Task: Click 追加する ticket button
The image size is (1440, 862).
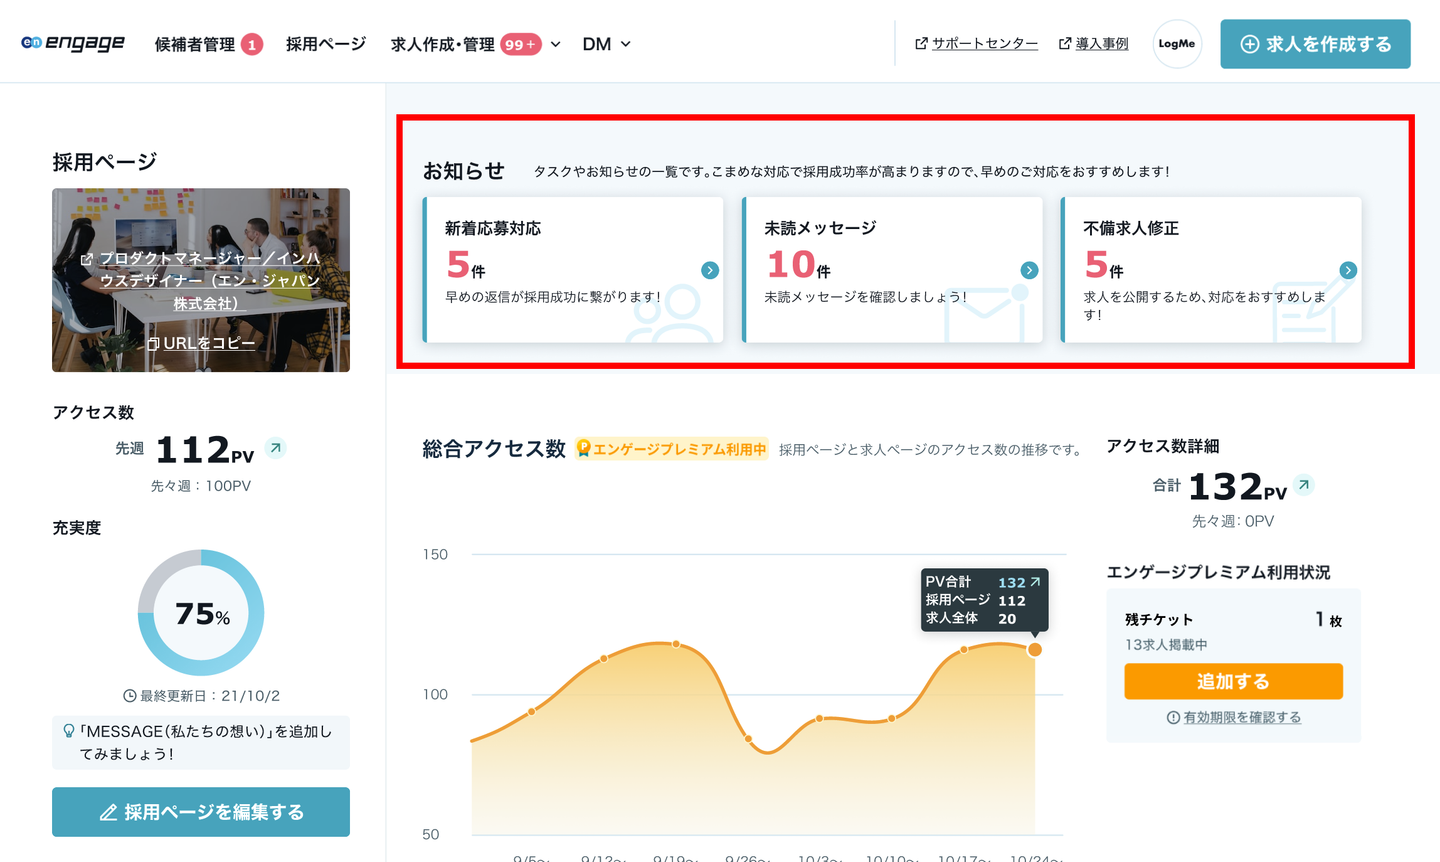Action: 1233,681
